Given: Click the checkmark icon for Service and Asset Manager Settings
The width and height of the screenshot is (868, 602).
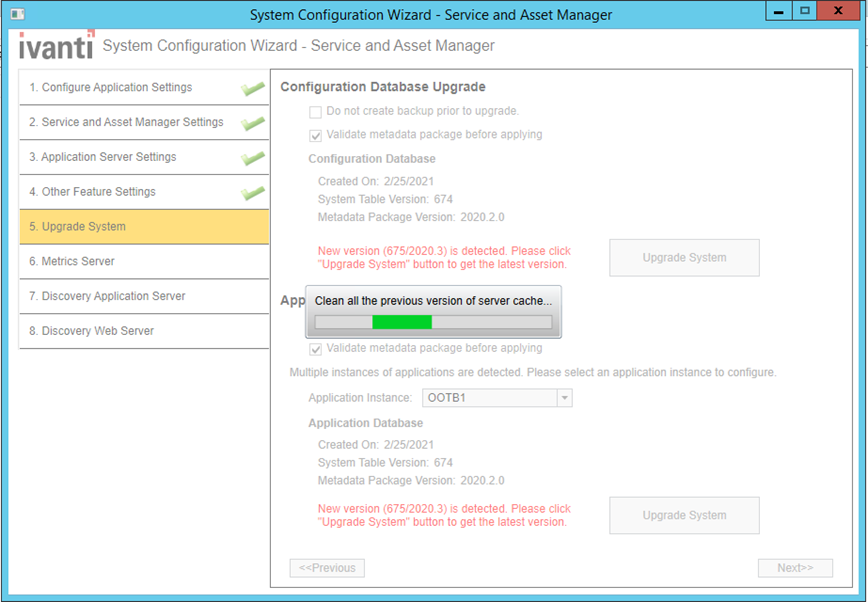Looking at the screenshot, I should [253, 122].
